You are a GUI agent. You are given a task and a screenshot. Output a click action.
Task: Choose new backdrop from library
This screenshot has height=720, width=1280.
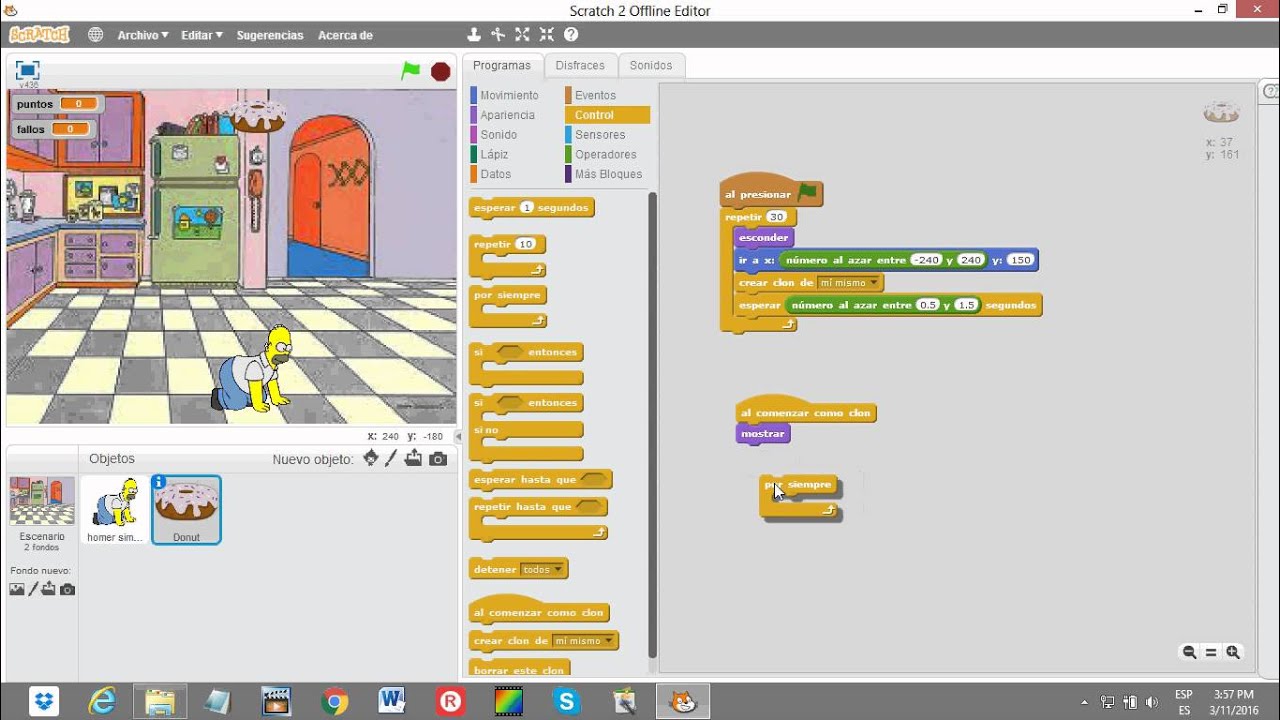(x=17, y=589)
